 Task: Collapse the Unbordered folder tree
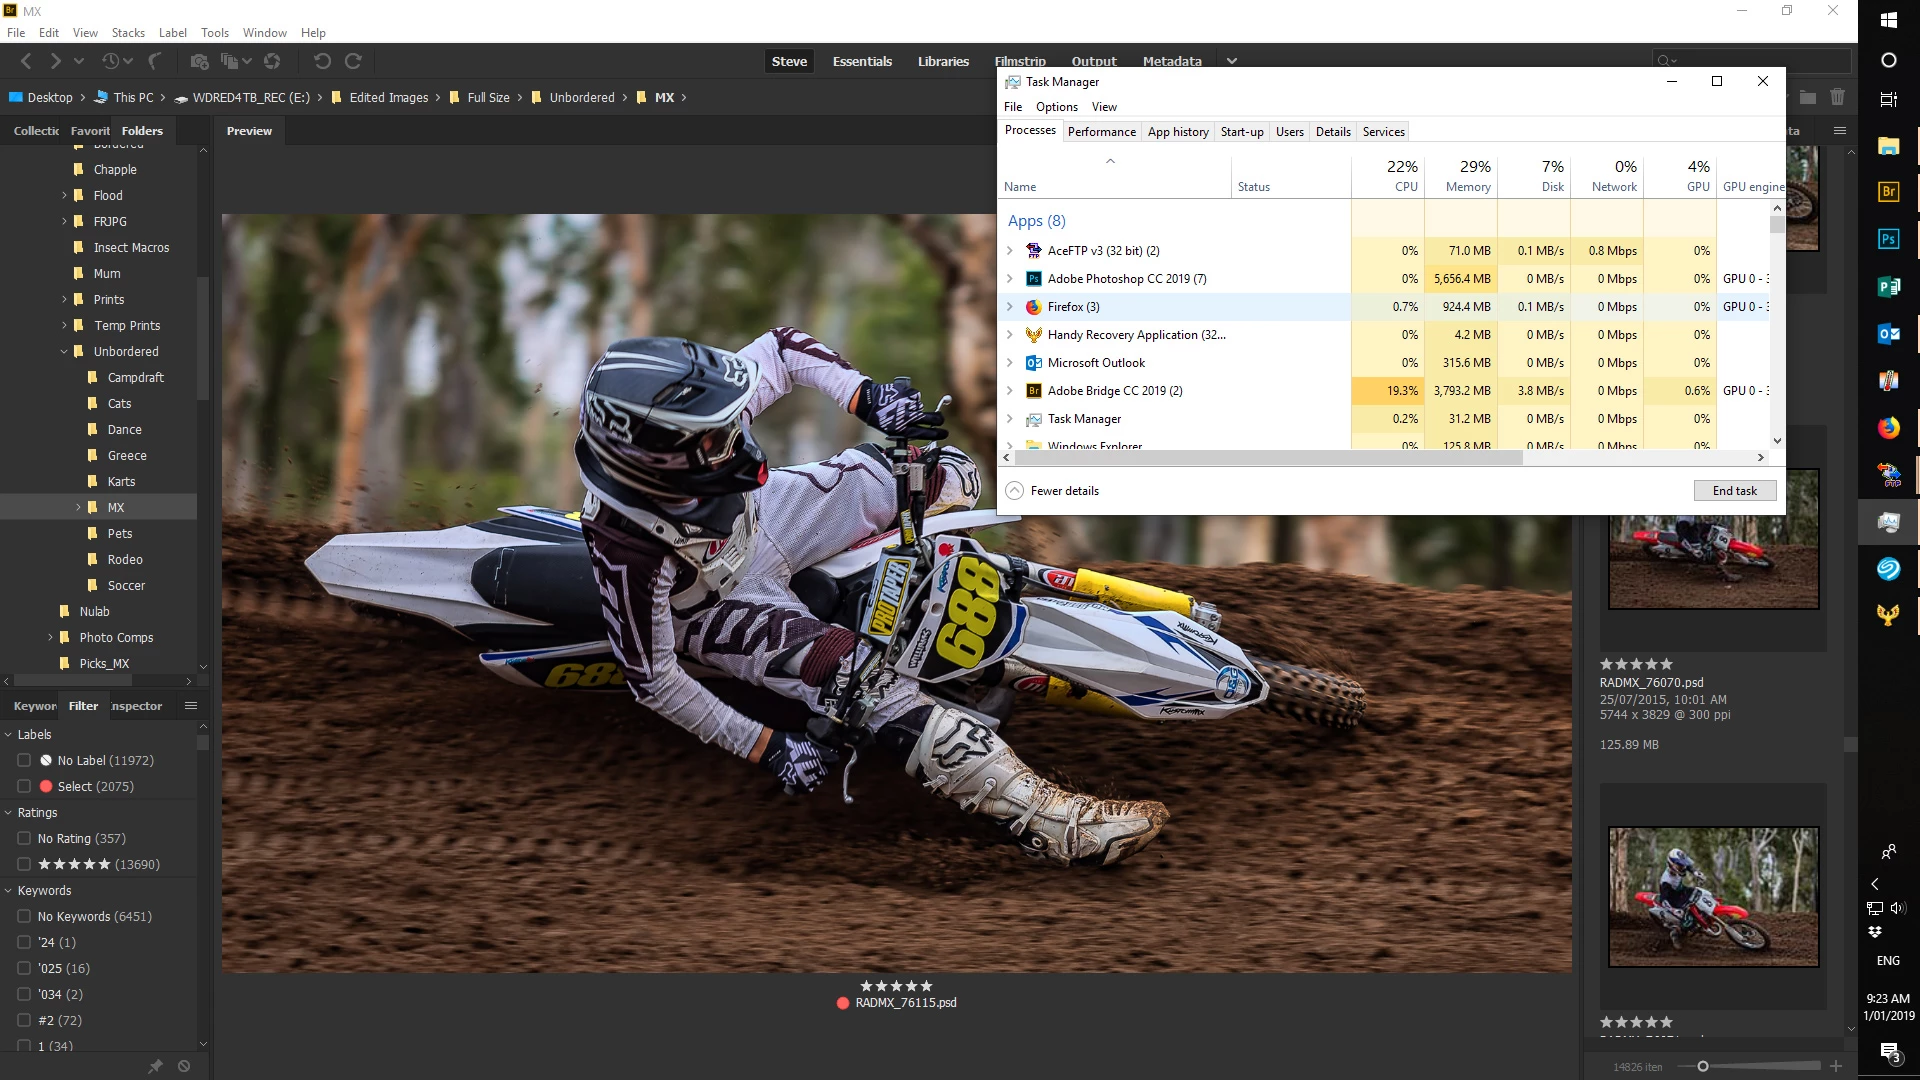(x=64, y=352)
